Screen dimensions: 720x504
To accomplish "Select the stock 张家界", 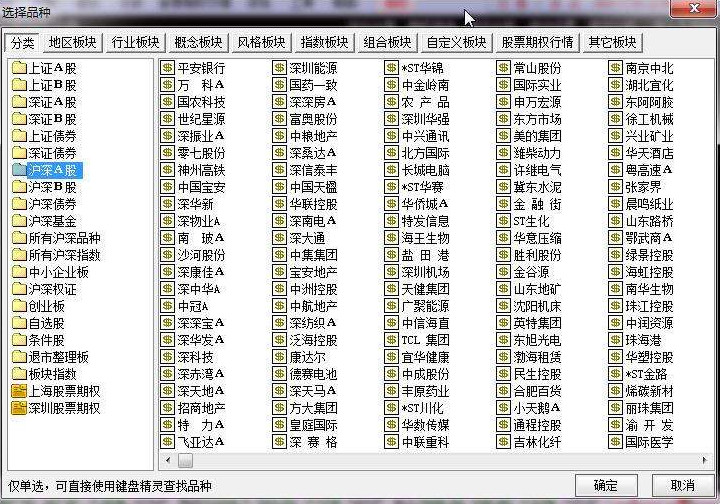I will point(643,187).
